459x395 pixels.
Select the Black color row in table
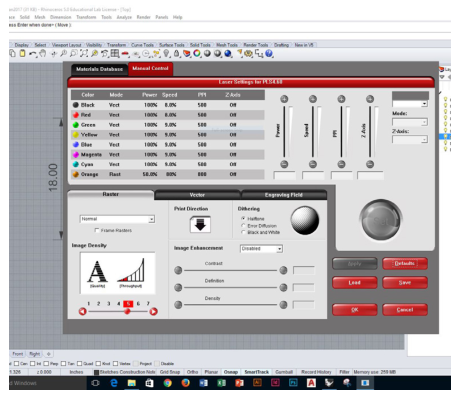pyautogui.click(x=168, y=105)
